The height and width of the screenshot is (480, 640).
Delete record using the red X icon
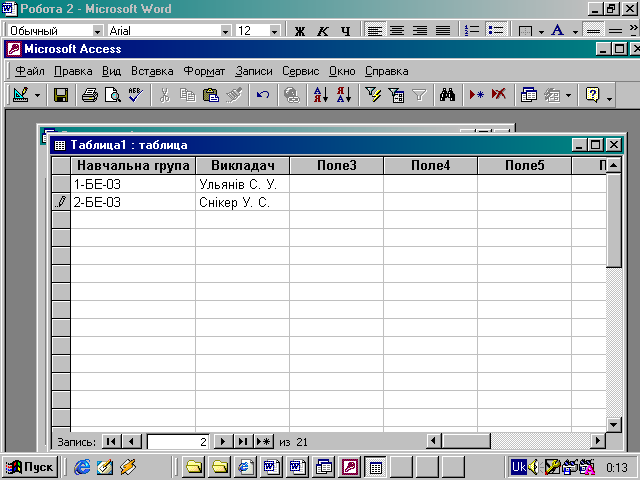click(x=499, y=95)
